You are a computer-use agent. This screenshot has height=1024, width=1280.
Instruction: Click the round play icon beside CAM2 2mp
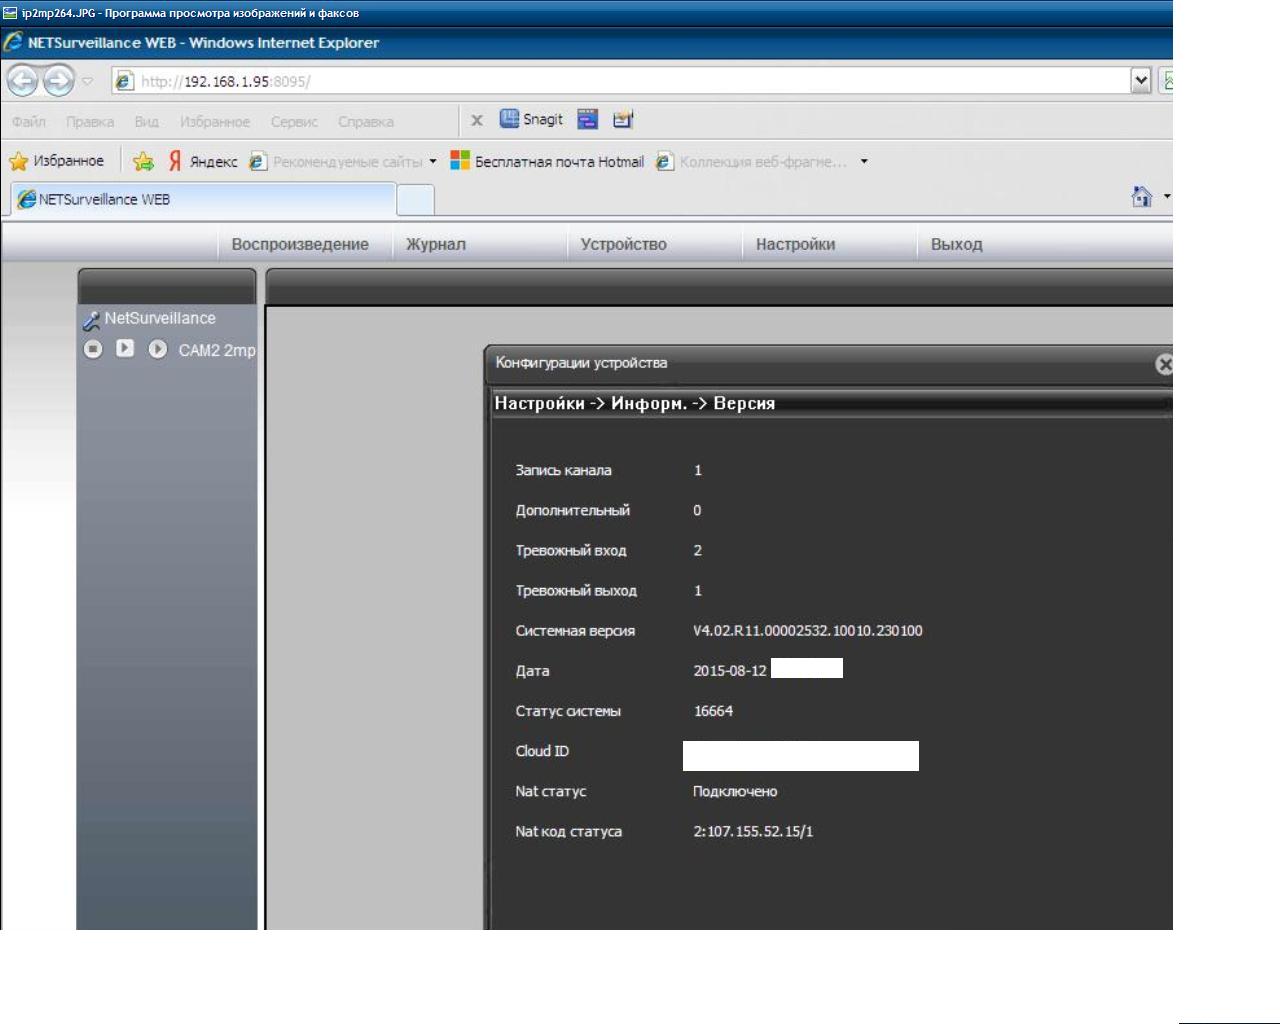[157, 349]
